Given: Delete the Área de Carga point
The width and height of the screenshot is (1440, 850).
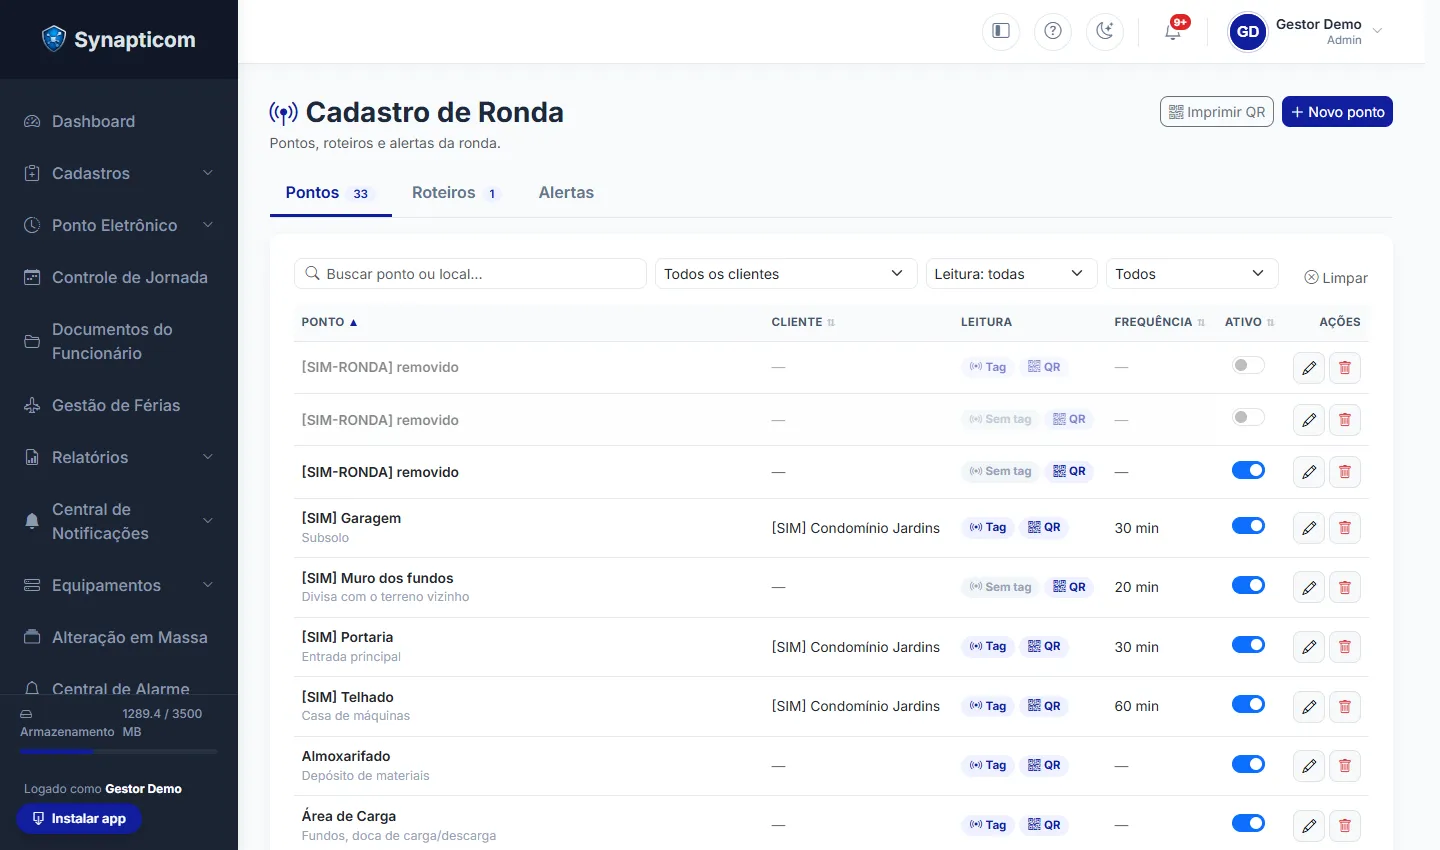Looking at the screenshot, I should tap(1345, 826).
